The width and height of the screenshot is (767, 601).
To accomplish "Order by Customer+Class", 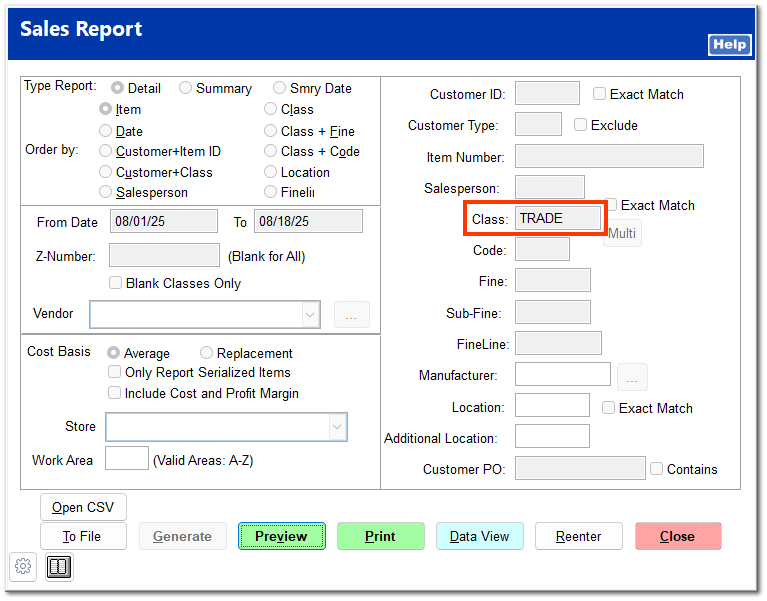I will click(105, 172).
